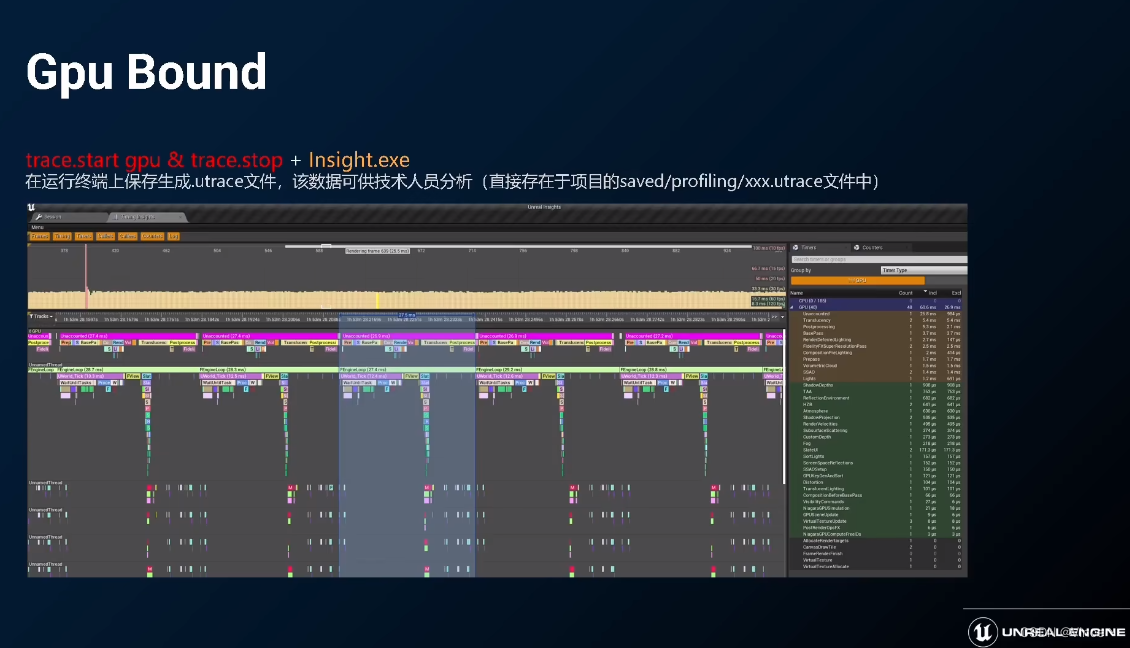Select the RenderVelocities timer row
Viewport: 1130px width, 648px height.
pos(878,424)
